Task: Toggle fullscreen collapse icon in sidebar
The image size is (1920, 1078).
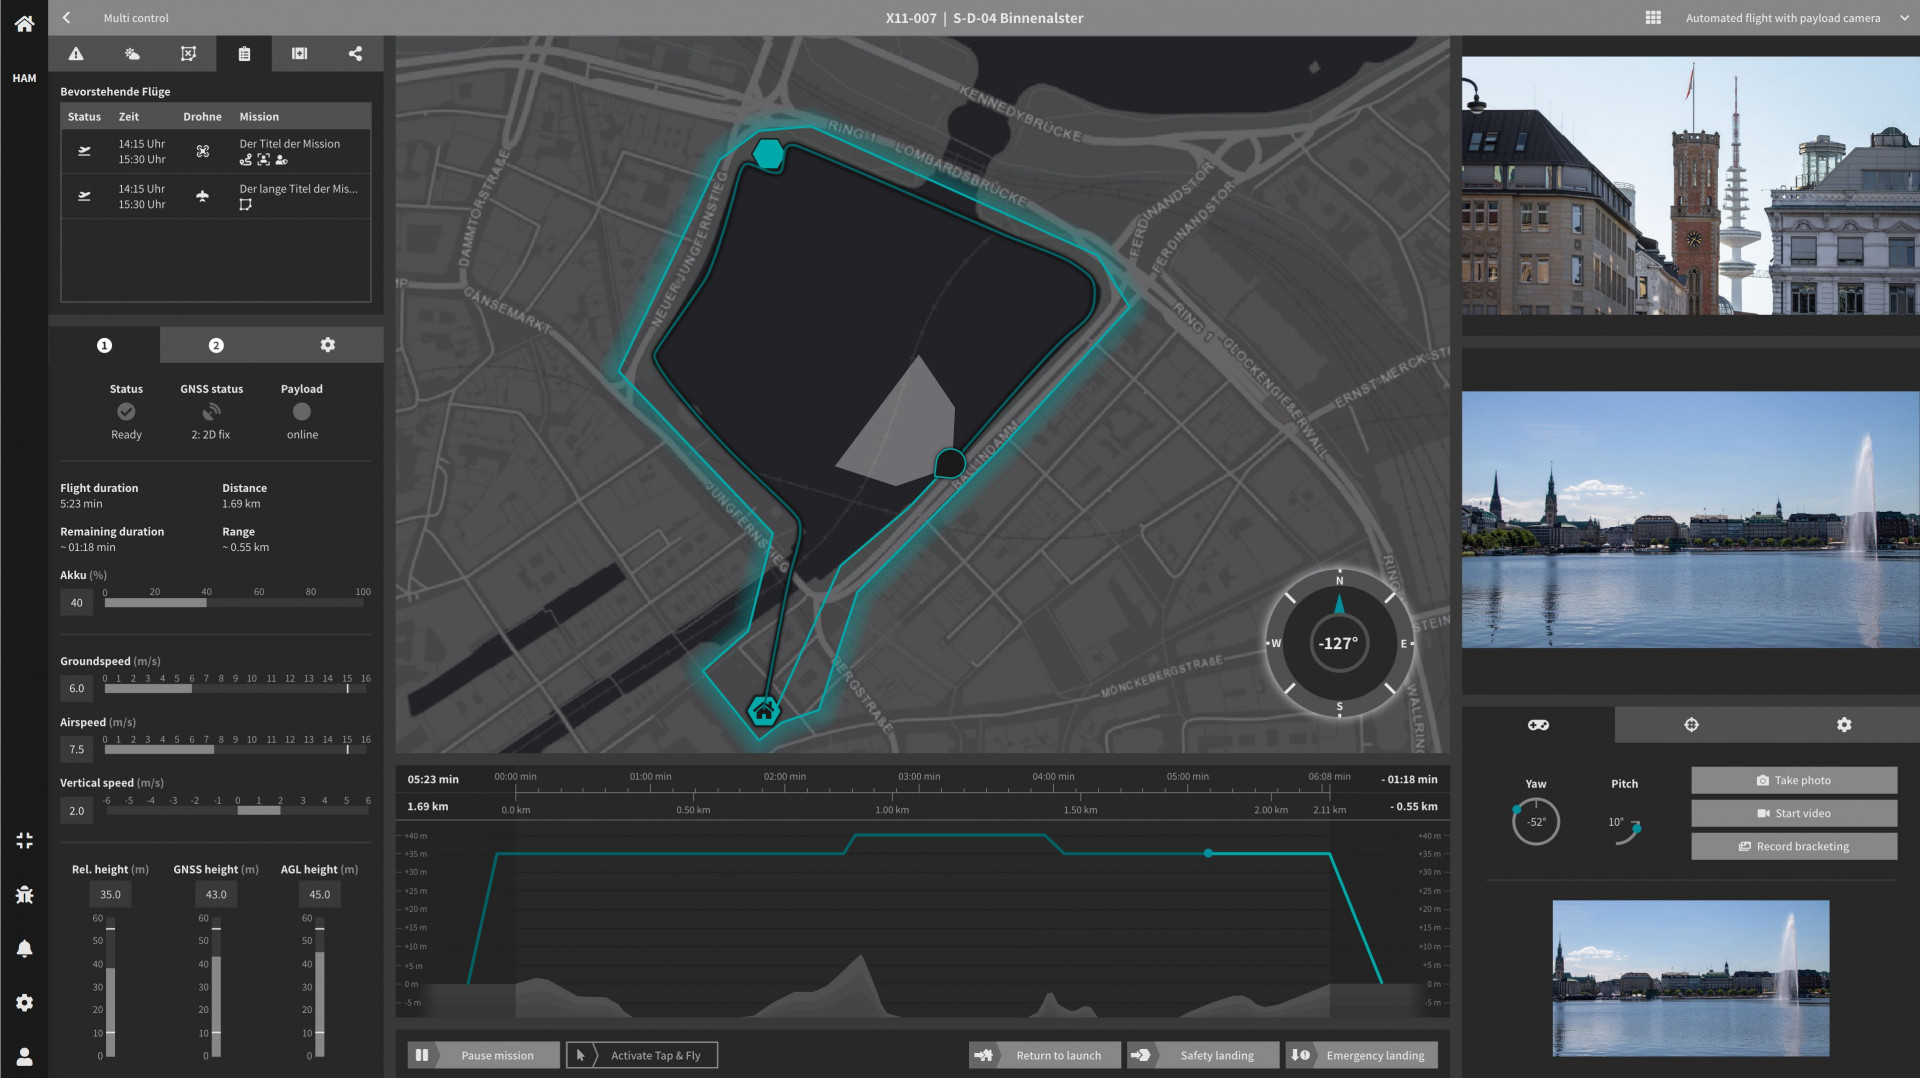Action: [24, 841]
